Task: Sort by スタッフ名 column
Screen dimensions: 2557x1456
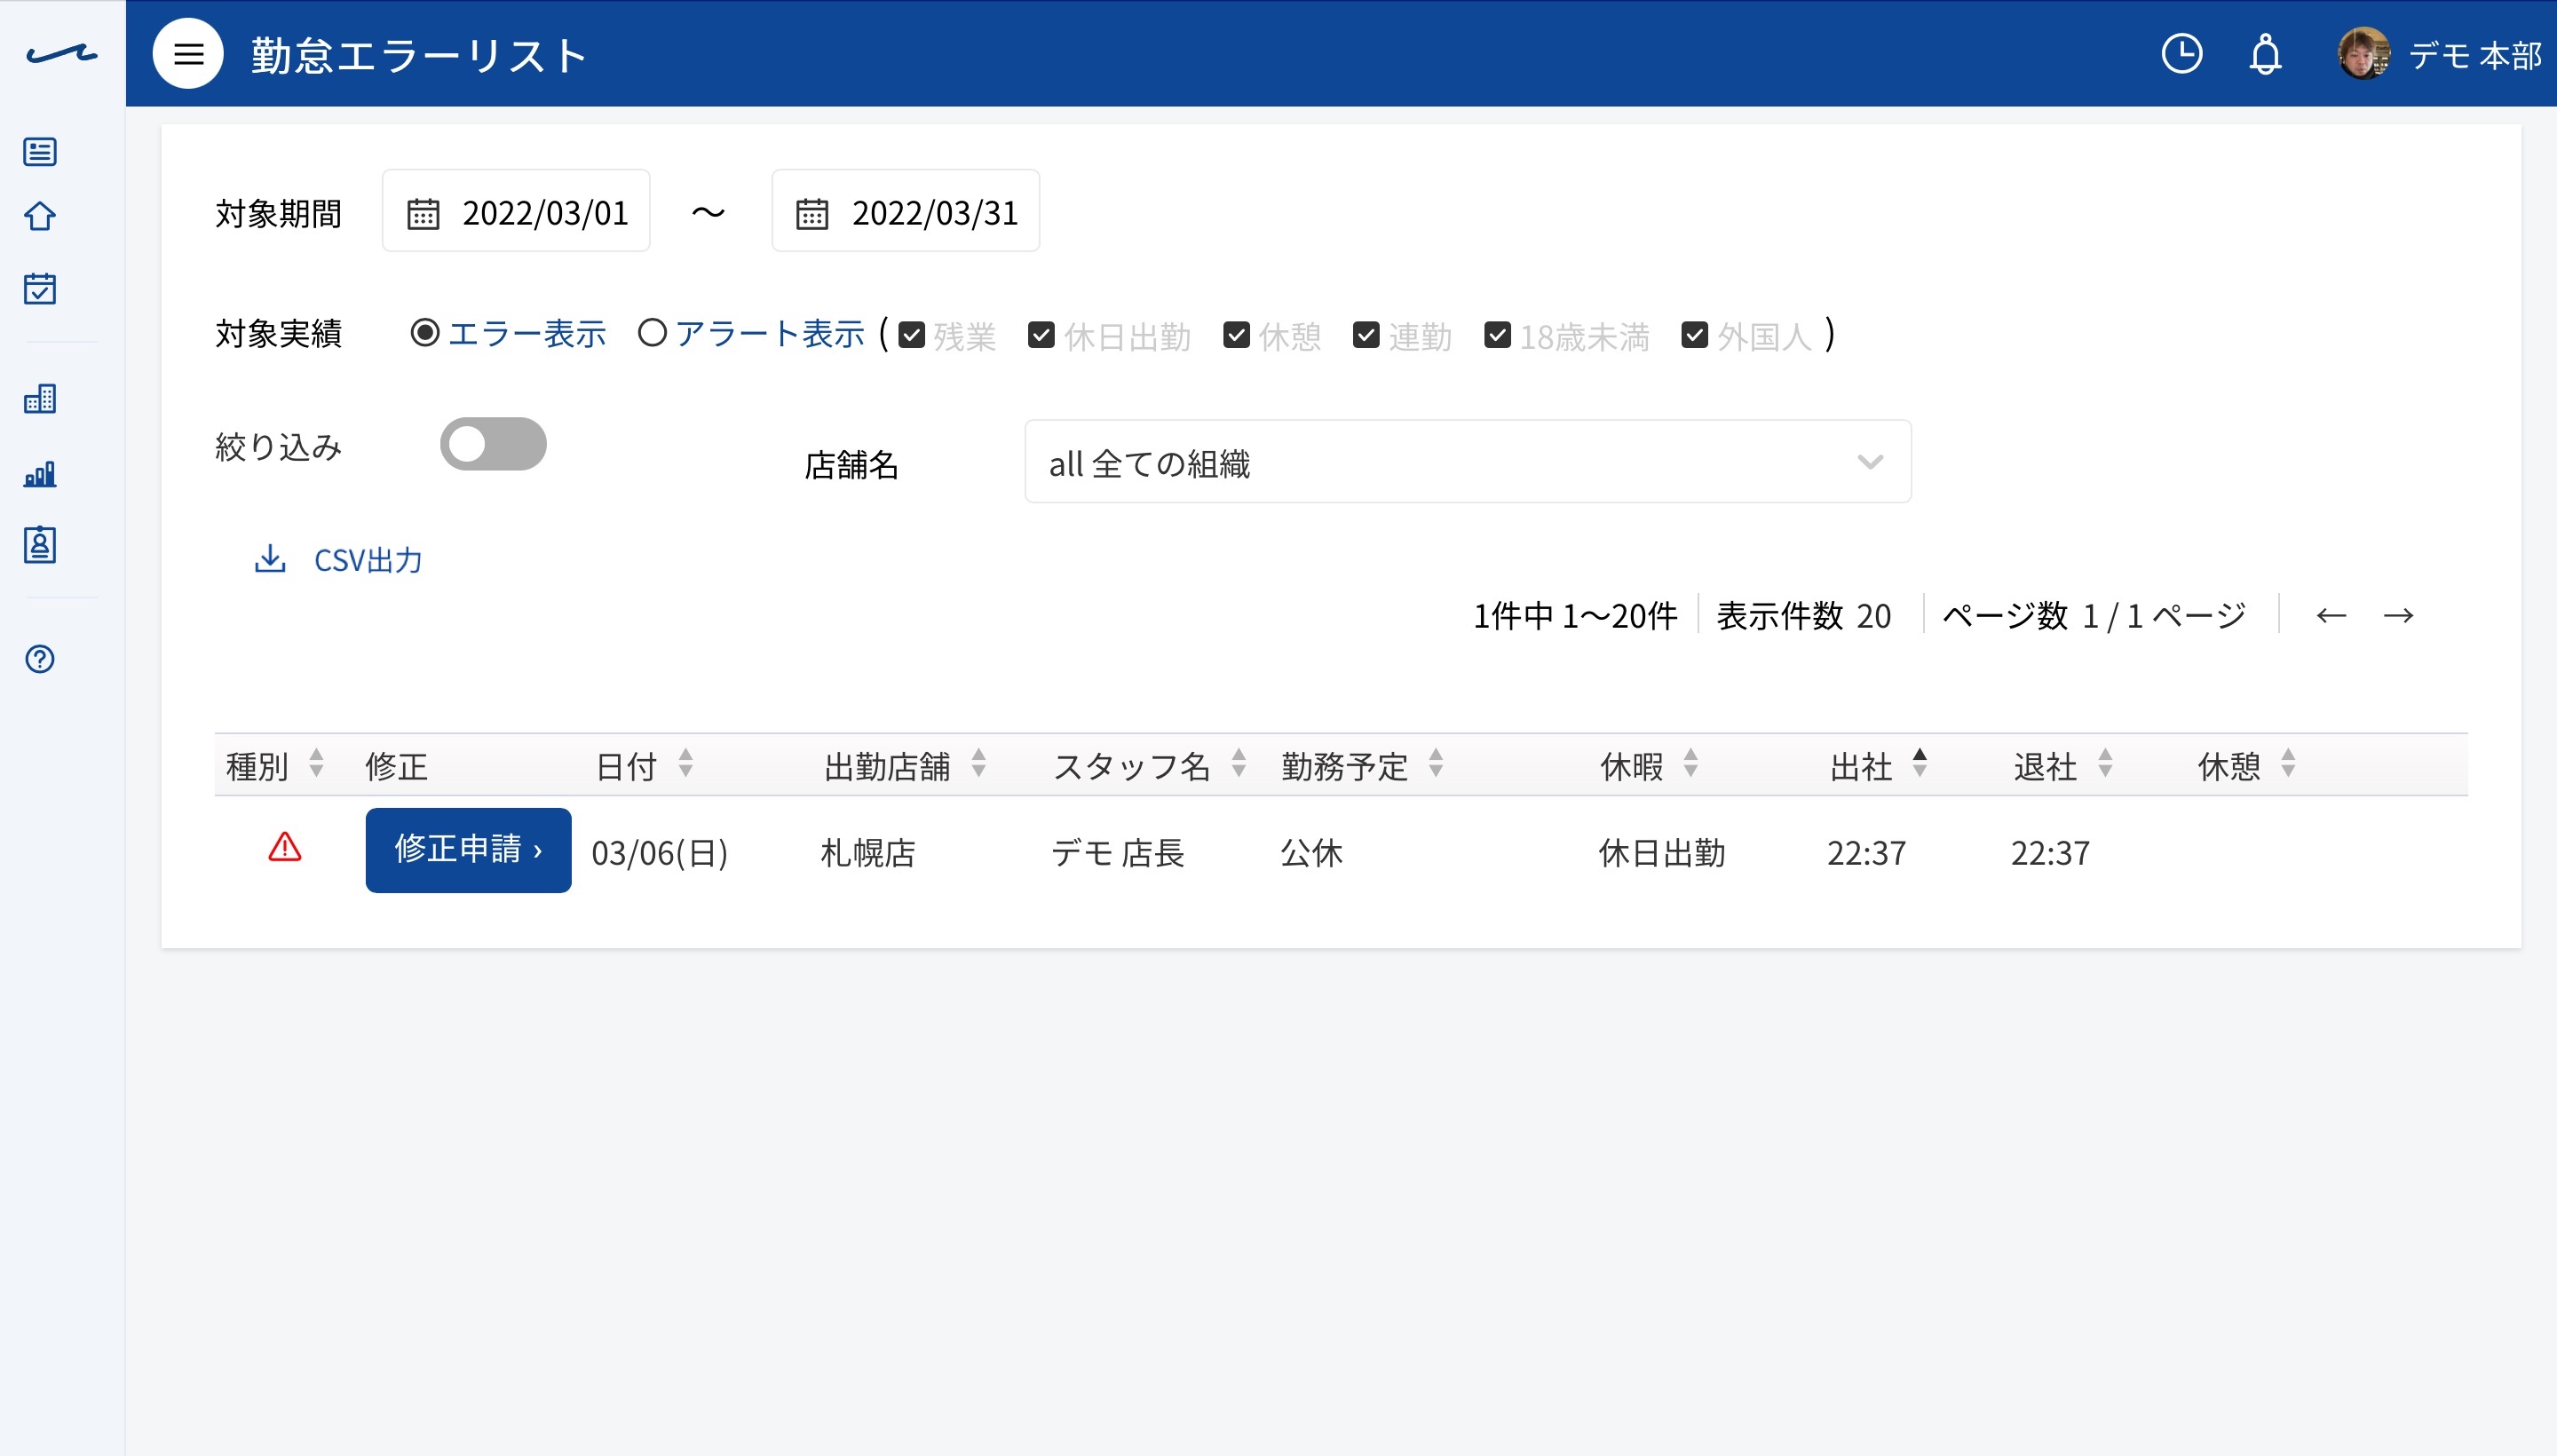Action: pos(1239,764)
